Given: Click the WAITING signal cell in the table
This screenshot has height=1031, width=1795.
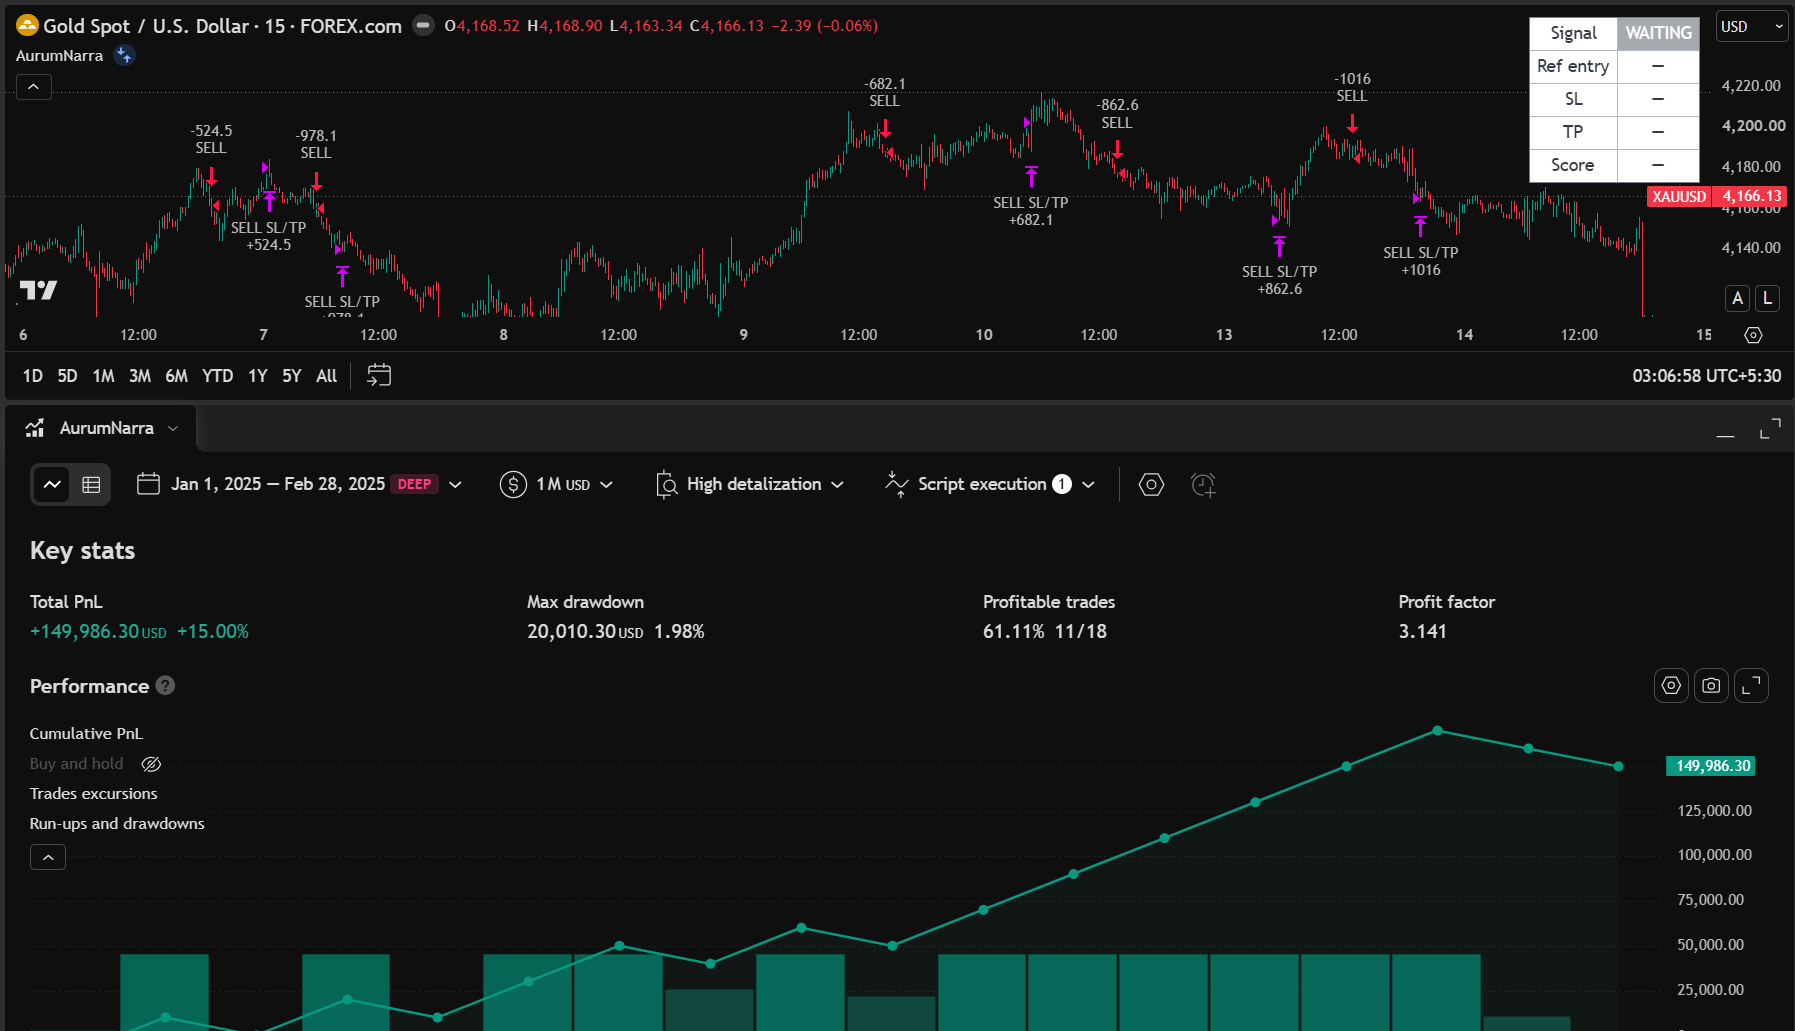Looking at the screenshot, I should point(1658,33).
